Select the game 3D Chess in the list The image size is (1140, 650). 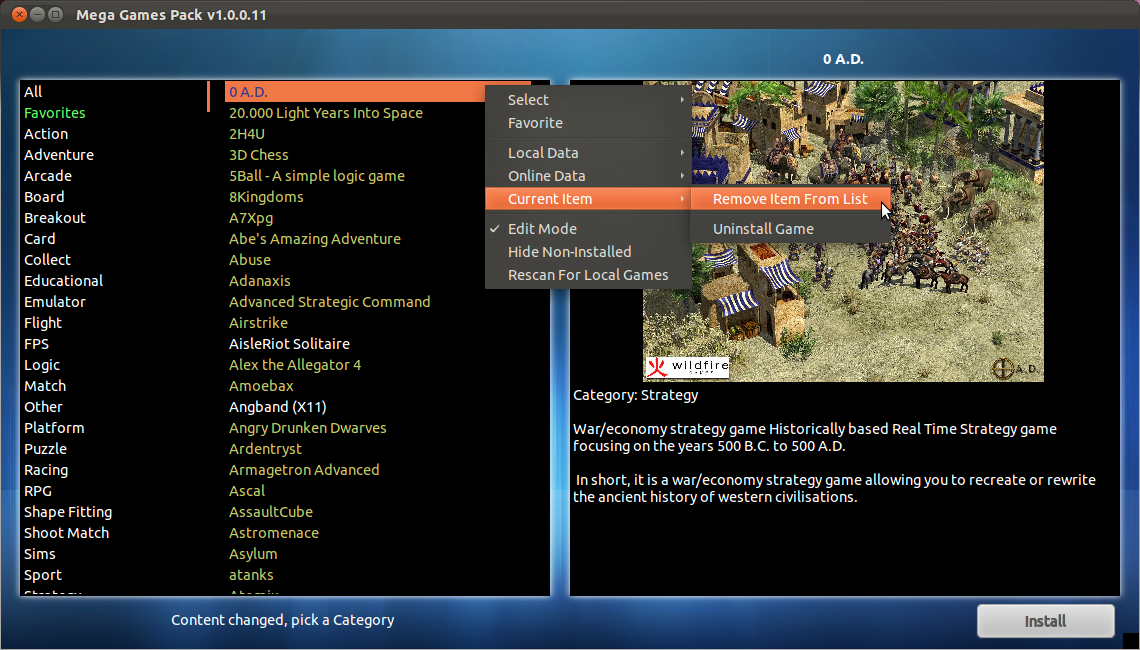point(259,154)
